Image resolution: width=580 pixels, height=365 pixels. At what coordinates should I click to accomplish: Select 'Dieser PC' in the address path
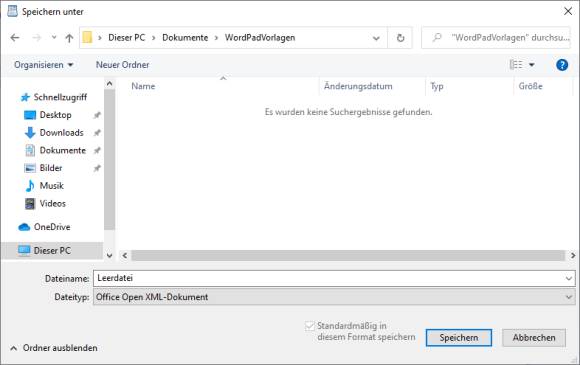pos(127,38)
